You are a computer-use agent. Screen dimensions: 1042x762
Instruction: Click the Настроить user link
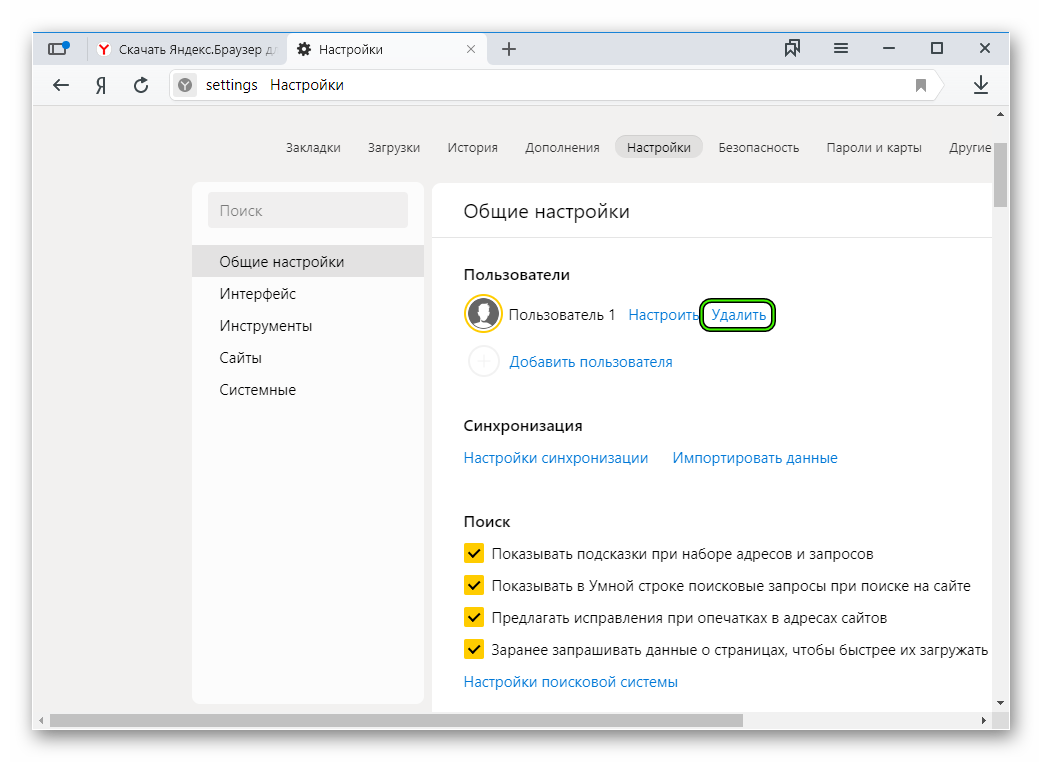pyautogui.click(x=663, y=315)
